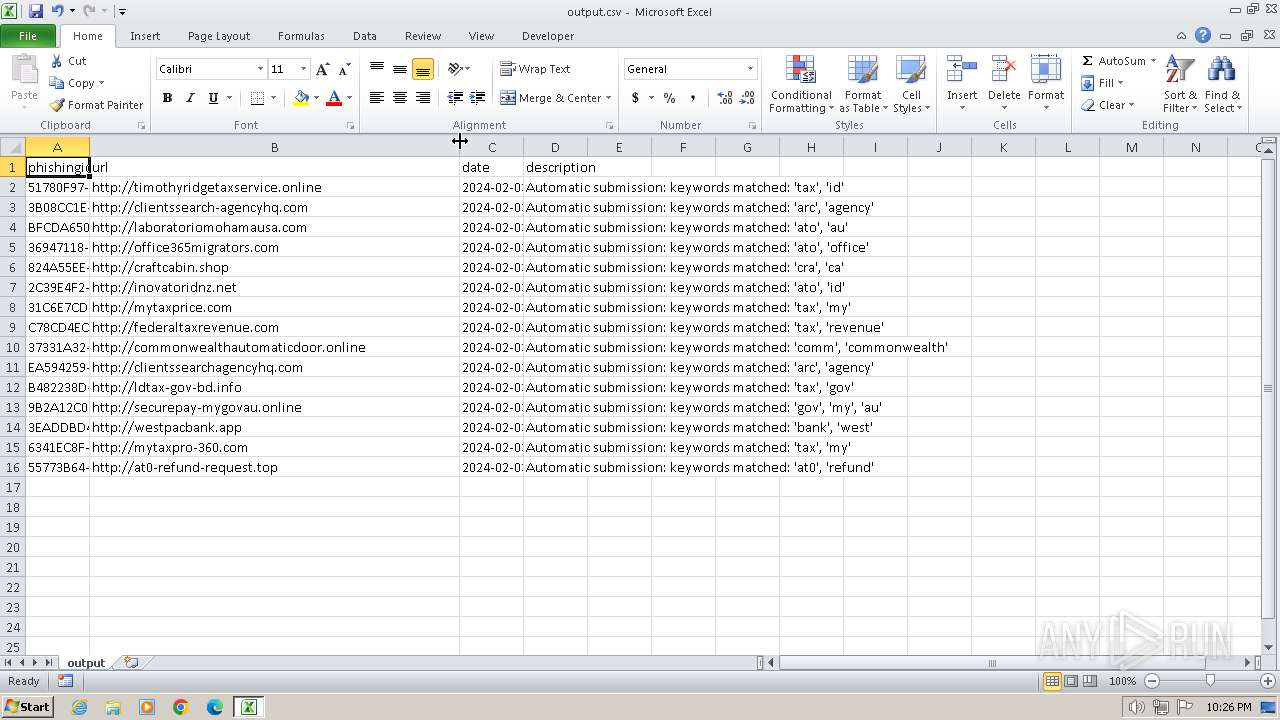Expand fill color dropdown arrow

[x=316, y=98]
